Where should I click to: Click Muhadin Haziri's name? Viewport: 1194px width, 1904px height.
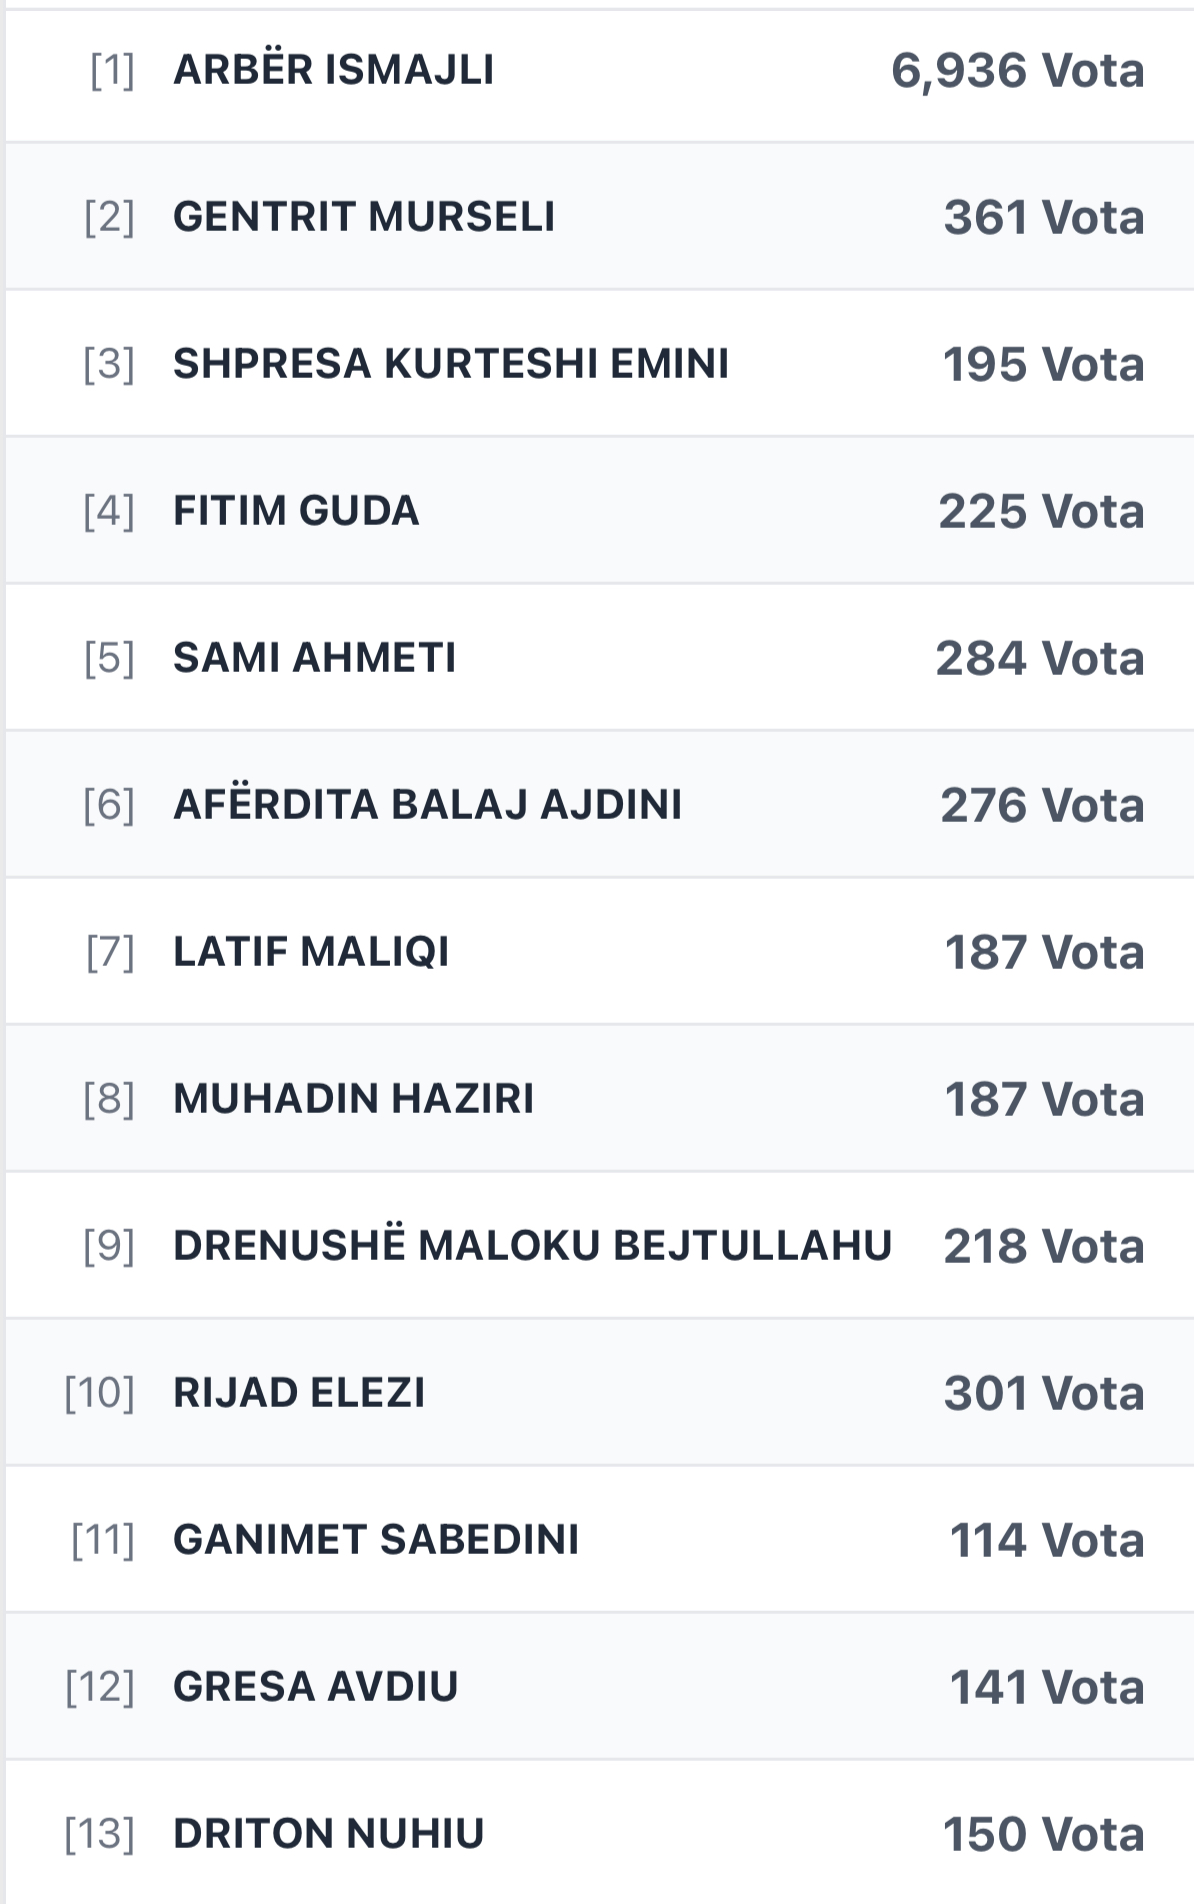(x=353, y=1099)
